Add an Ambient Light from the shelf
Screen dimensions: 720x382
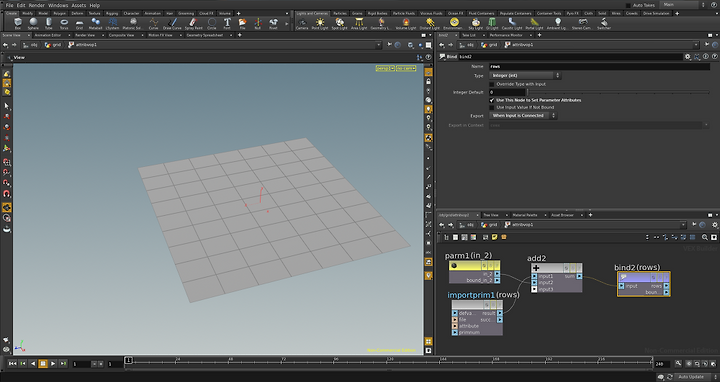click(x=557, y=23)
